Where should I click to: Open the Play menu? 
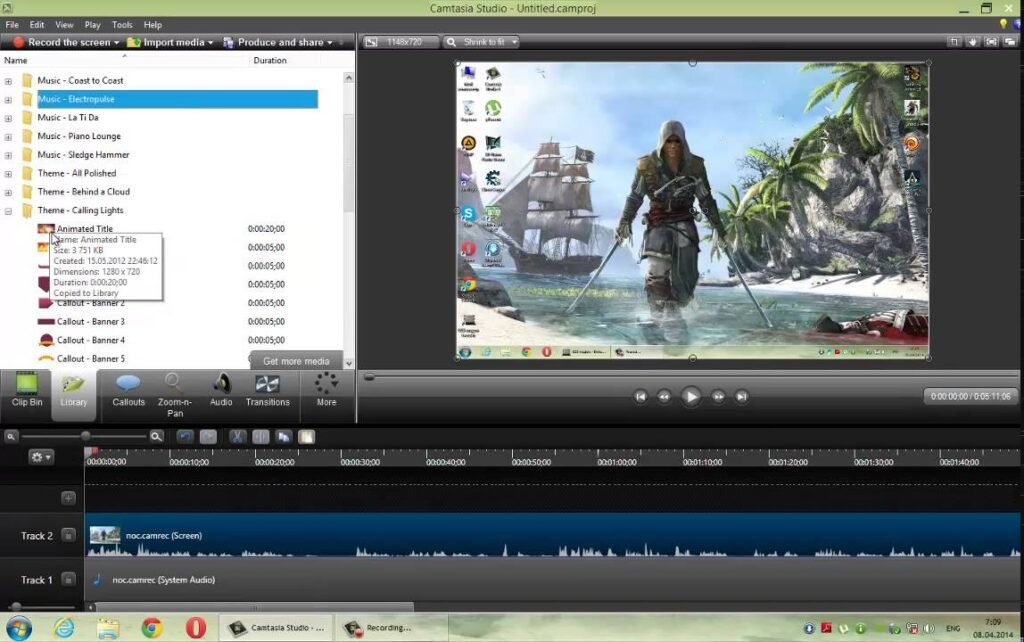(92, 25)
